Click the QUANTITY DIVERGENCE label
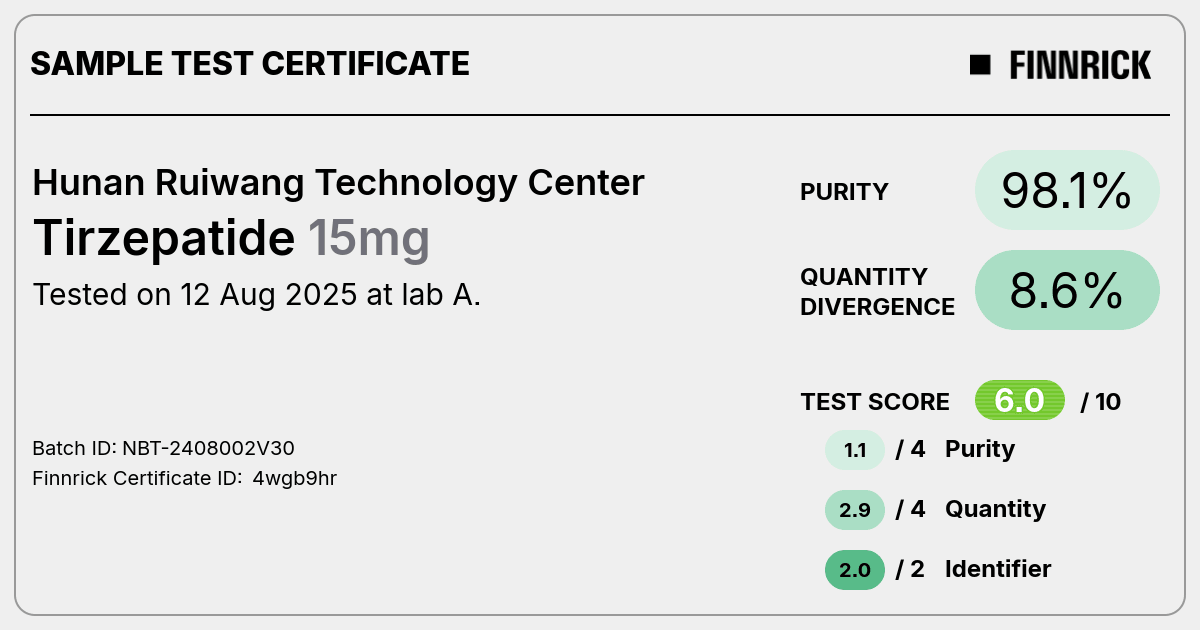Screen dimensions: 1200x630 pos(877,291)
